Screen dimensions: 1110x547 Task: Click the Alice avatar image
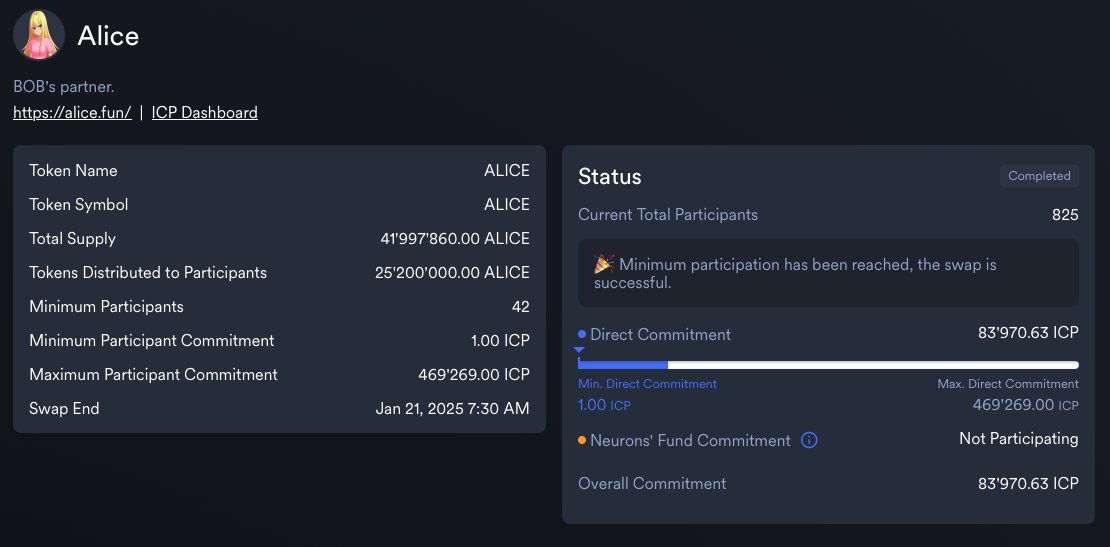39,35
